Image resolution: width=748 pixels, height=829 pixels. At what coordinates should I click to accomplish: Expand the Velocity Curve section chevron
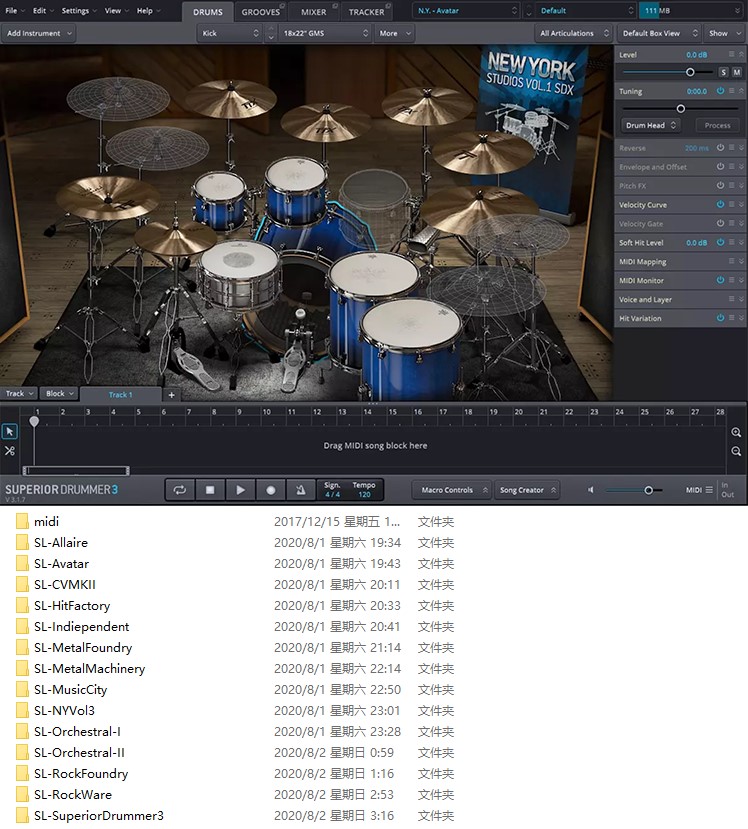tap(741, 205)
